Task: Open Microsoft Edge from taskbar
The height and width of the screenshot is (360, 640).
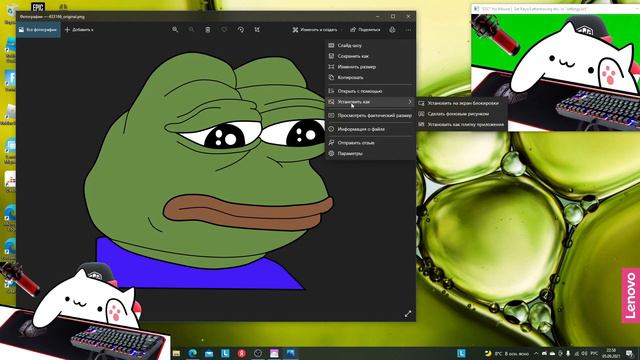Action: 193,353
